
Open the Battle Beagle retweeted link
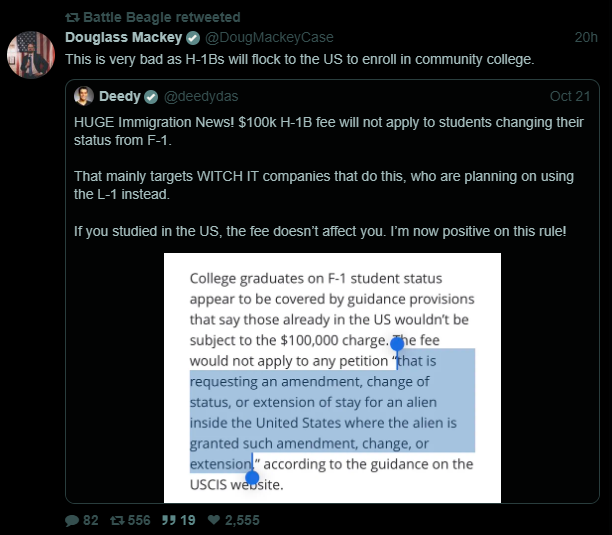coord(155,18)
